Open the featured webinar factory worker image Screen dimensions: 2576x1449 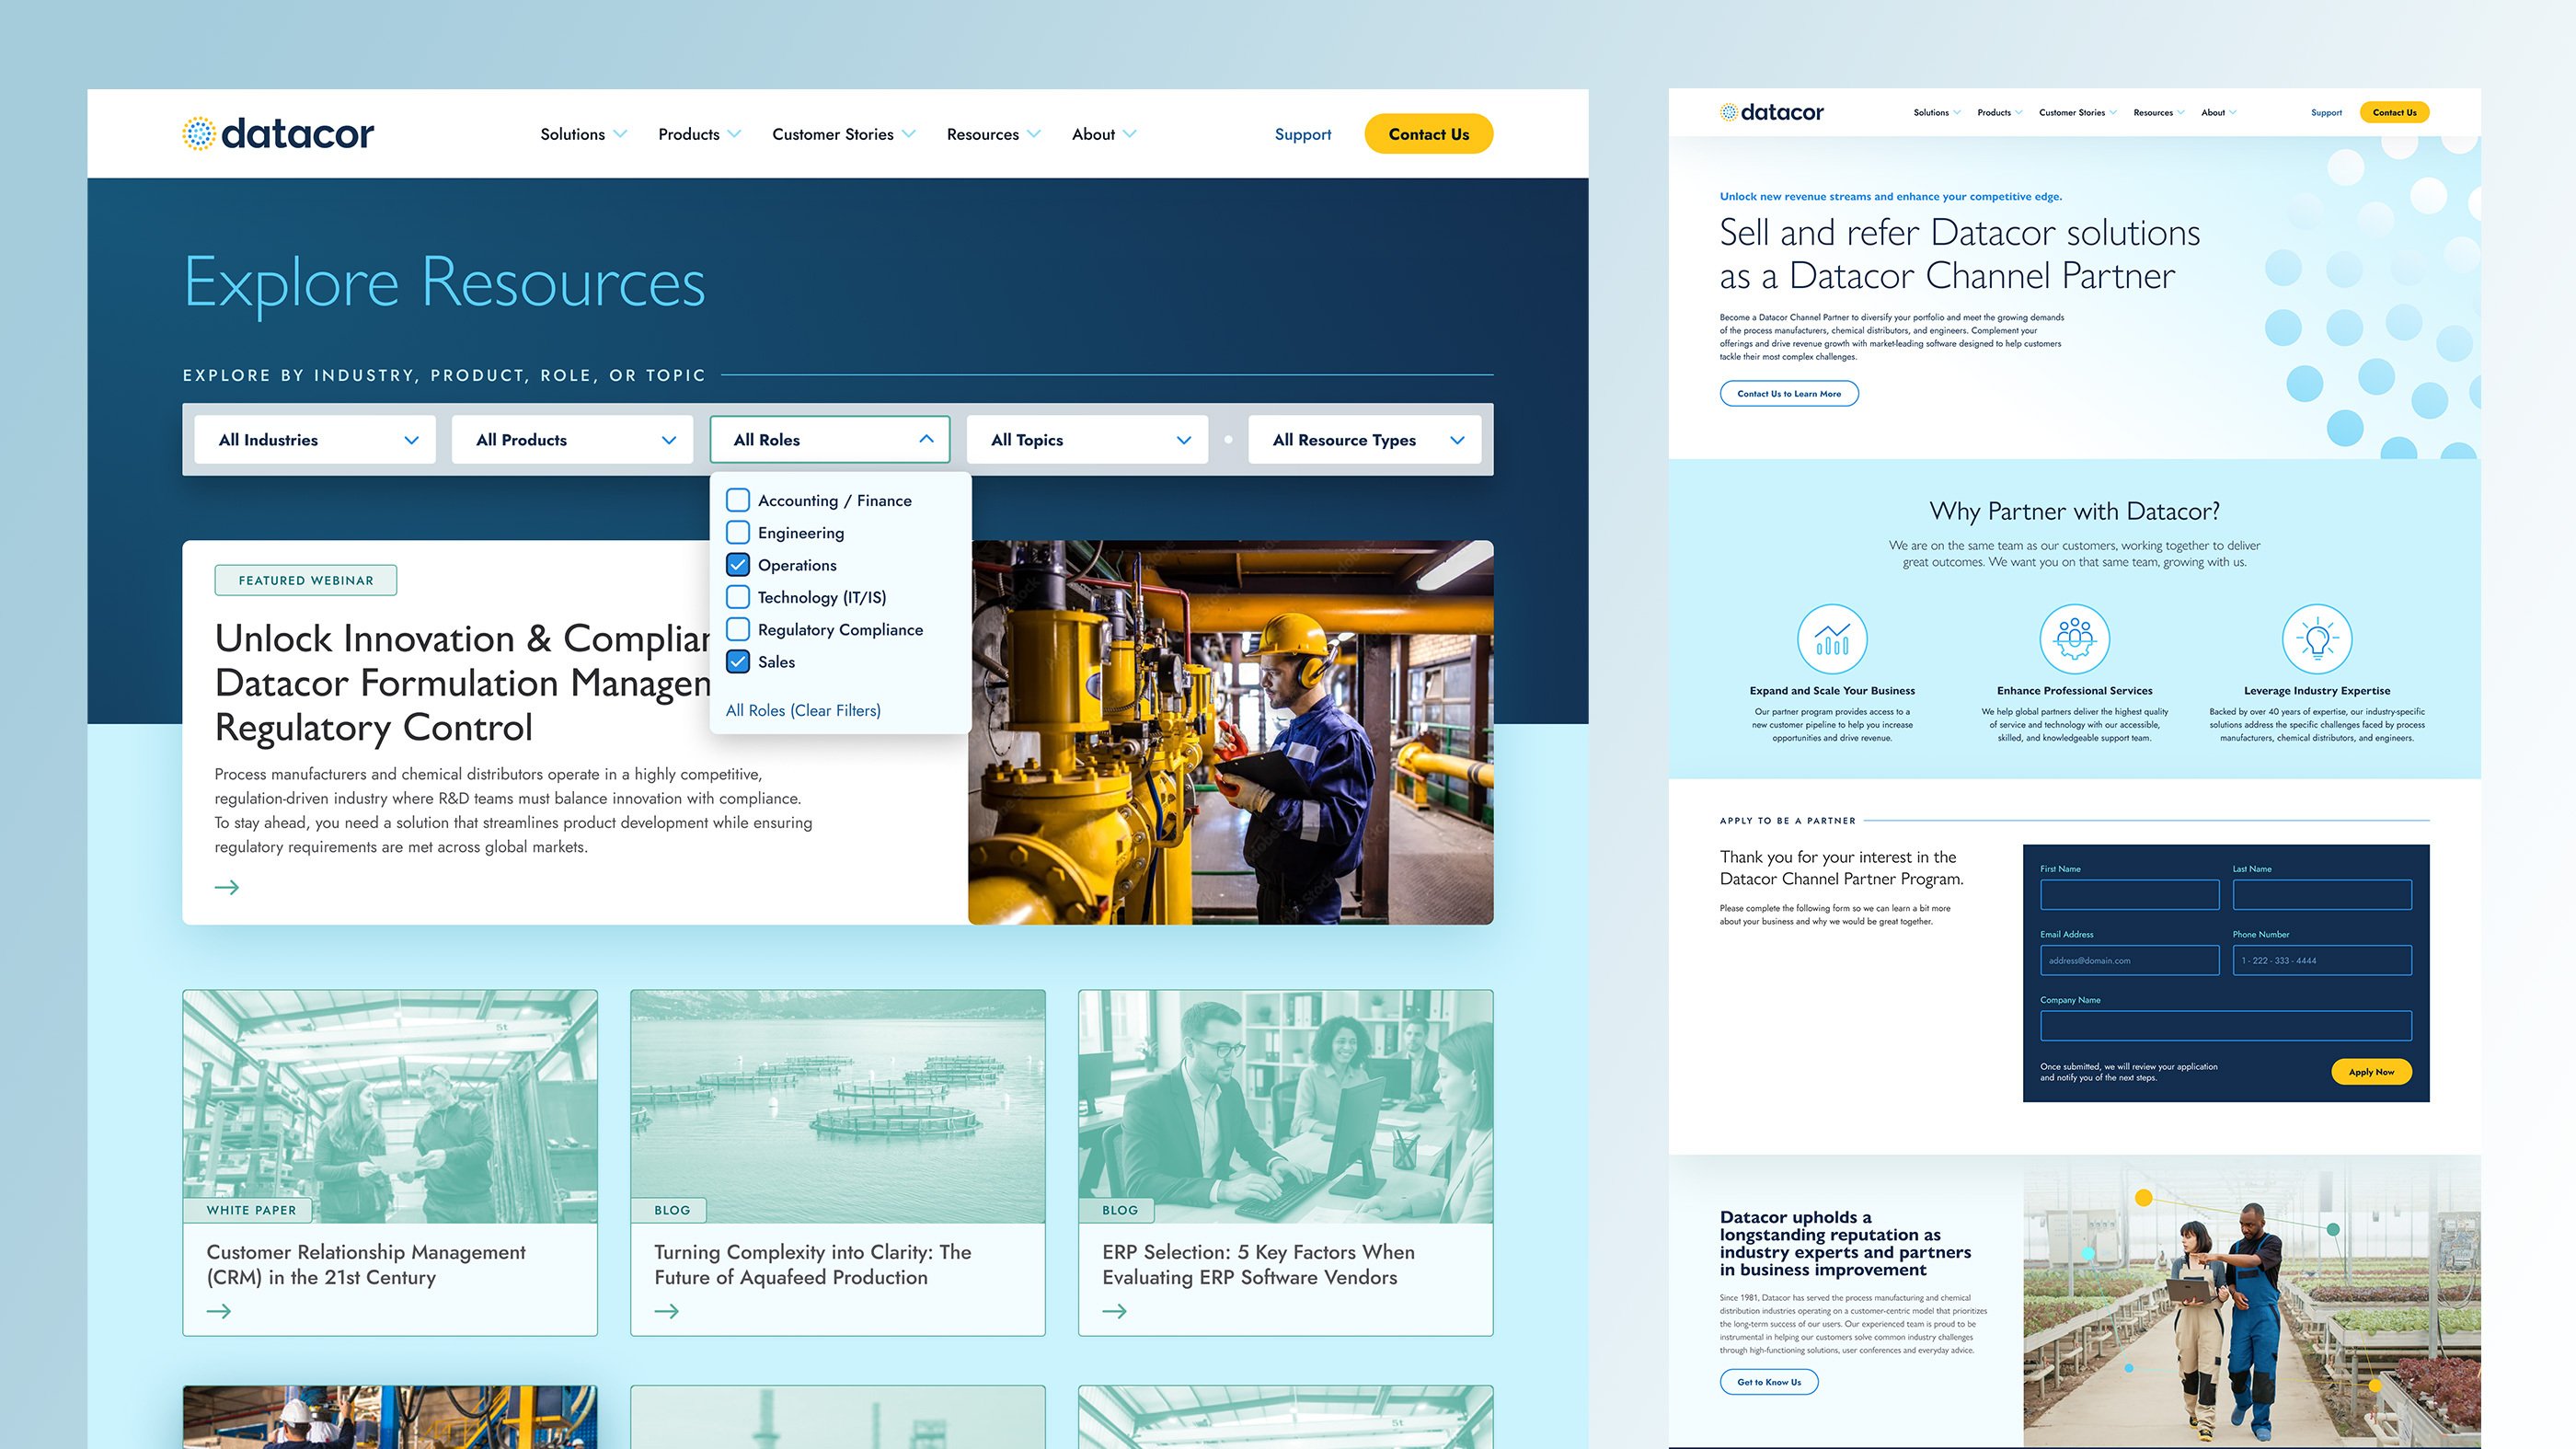pyautogui.click(x=1231, y=732)
